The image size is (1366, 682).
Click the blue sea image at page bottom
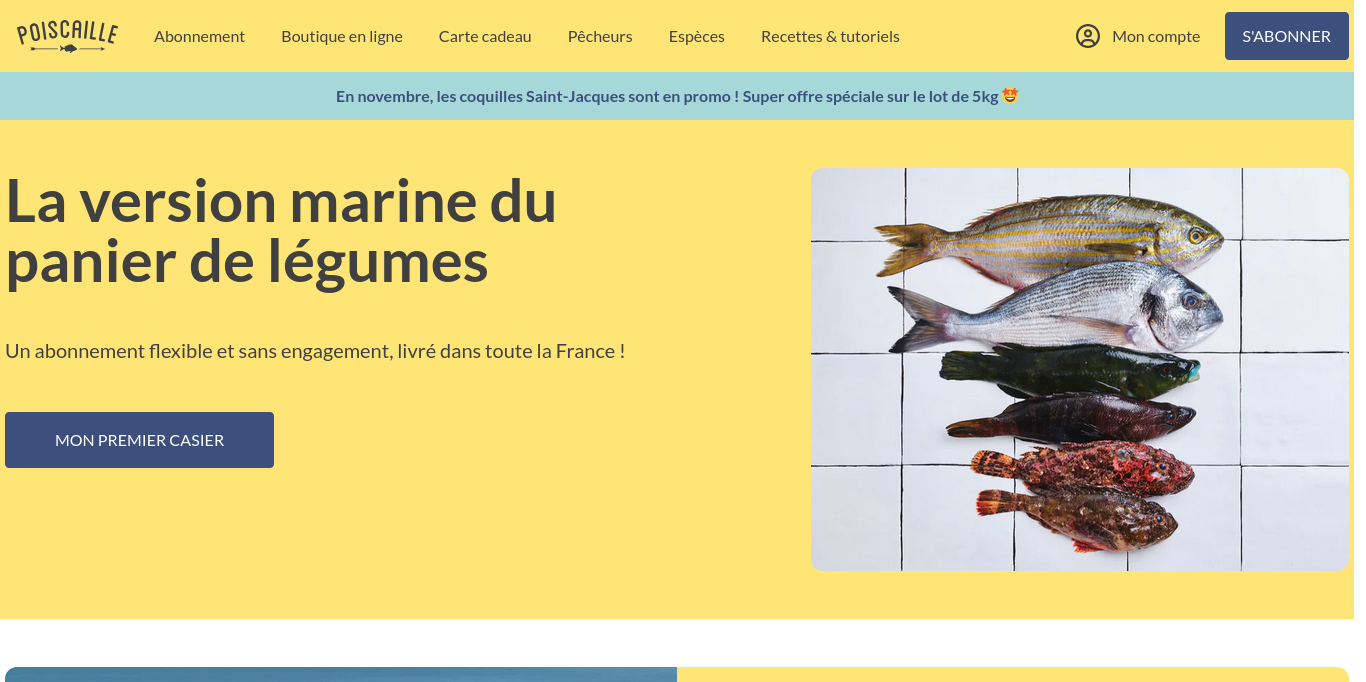[x=340, y=674]
